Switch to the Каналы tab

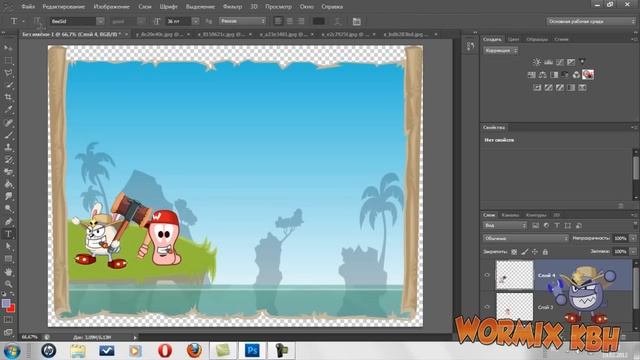(510, 215)
